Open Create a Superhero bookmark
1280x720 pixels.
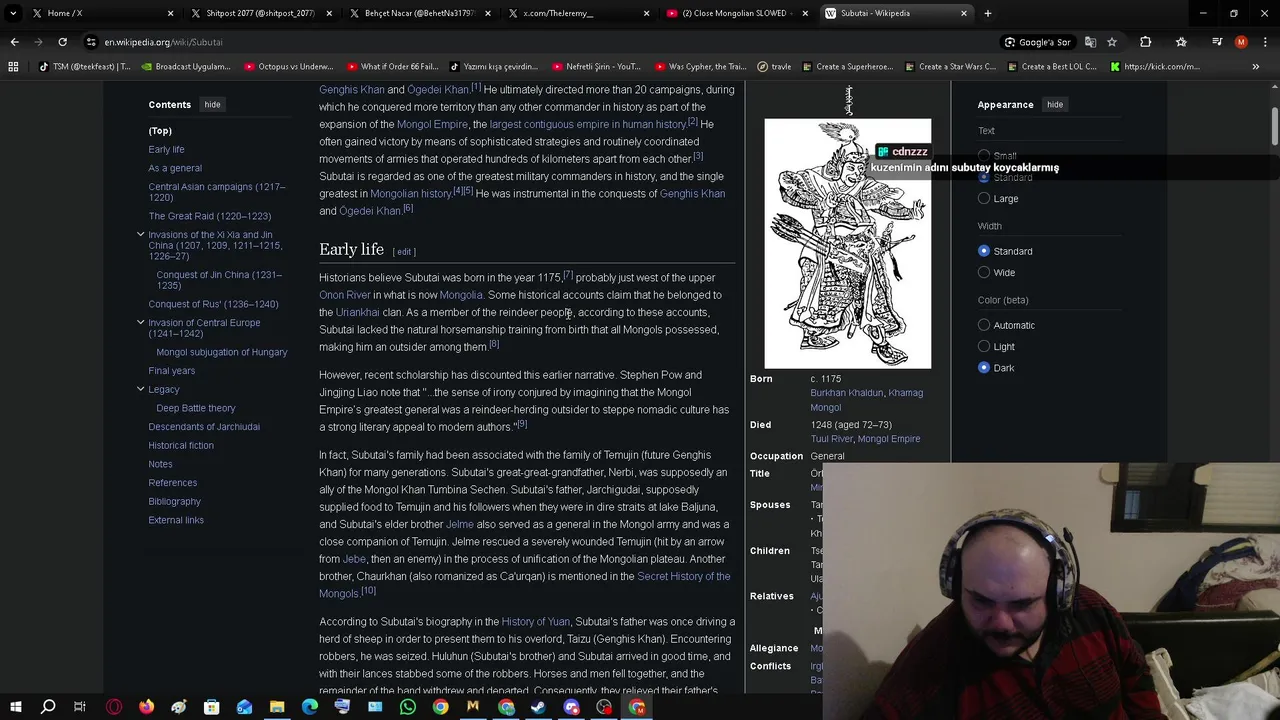(x=847, y=67)
